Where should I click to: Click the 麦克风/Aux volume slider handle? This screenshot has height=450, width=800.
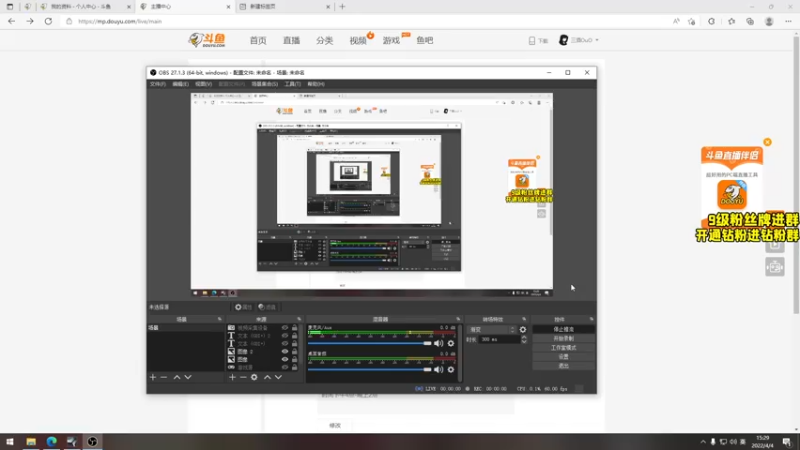427,343
